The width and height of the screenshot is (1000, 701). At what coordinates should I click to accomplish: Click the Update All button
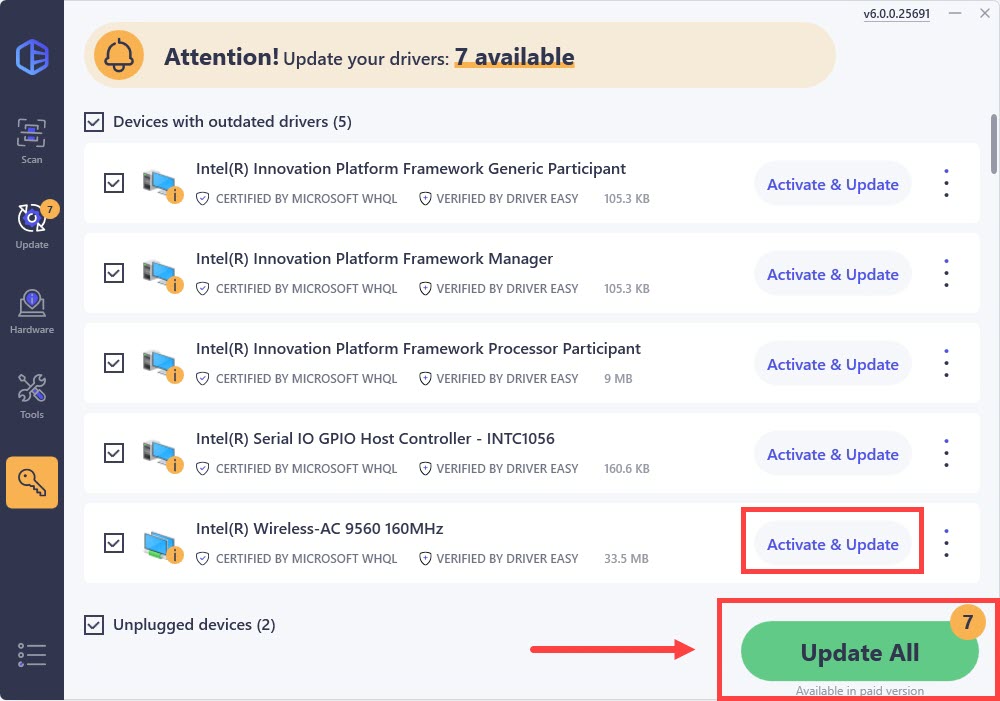(x=859, y=653)
